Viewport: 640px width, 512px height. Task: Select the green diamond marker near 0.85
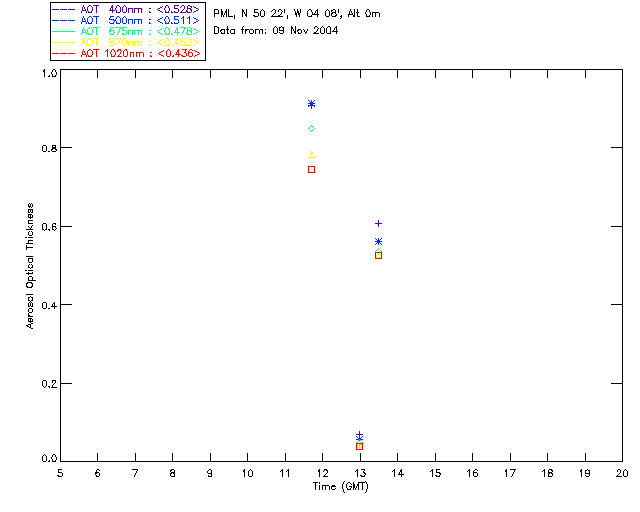coord(311,129)
